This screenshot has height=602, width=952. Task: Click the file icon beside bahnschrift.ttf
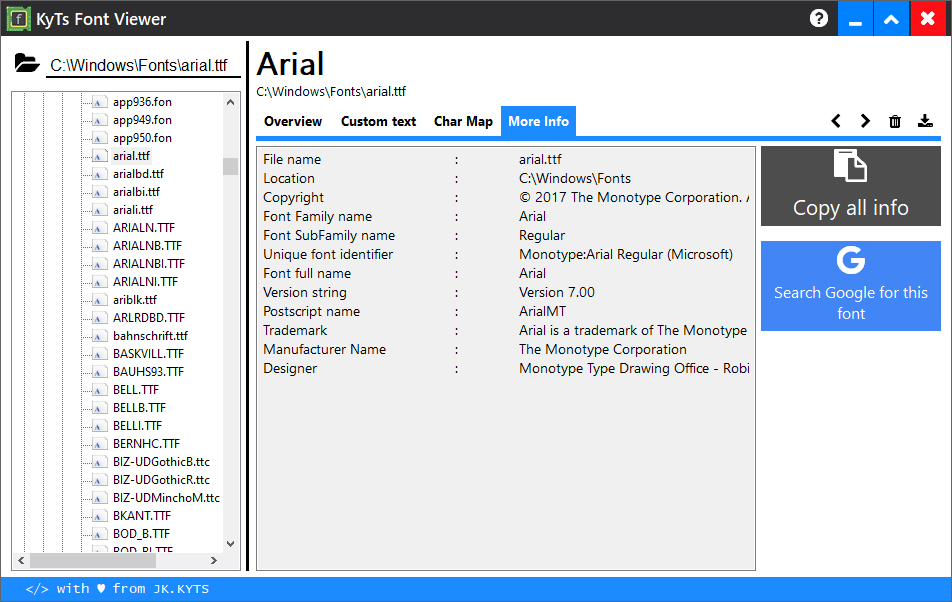(x=100, y=336)
